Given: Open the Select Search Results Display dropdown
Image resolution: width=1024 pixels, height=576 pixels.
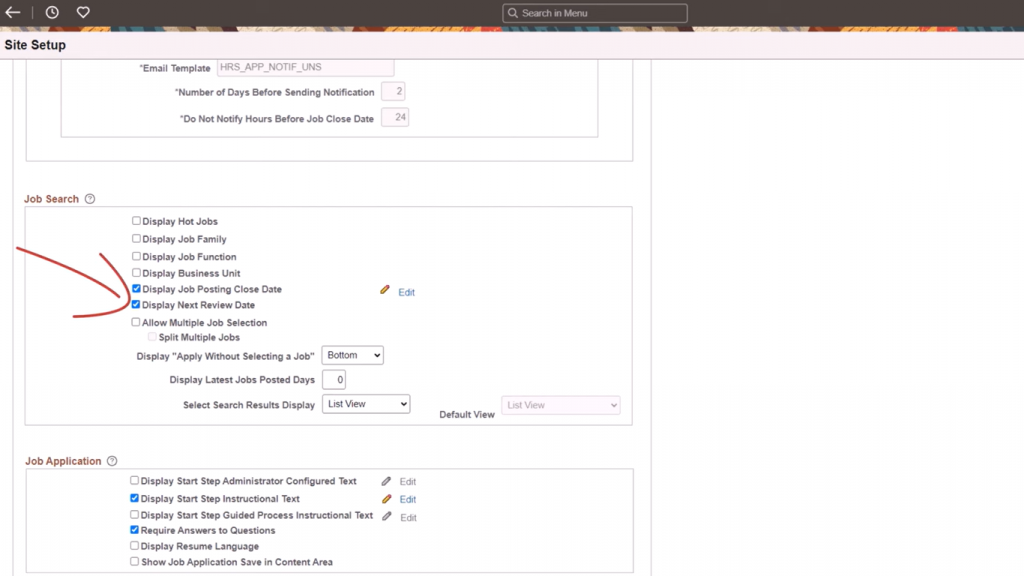Looking at the screenshot, I should (x=366, y=403).
